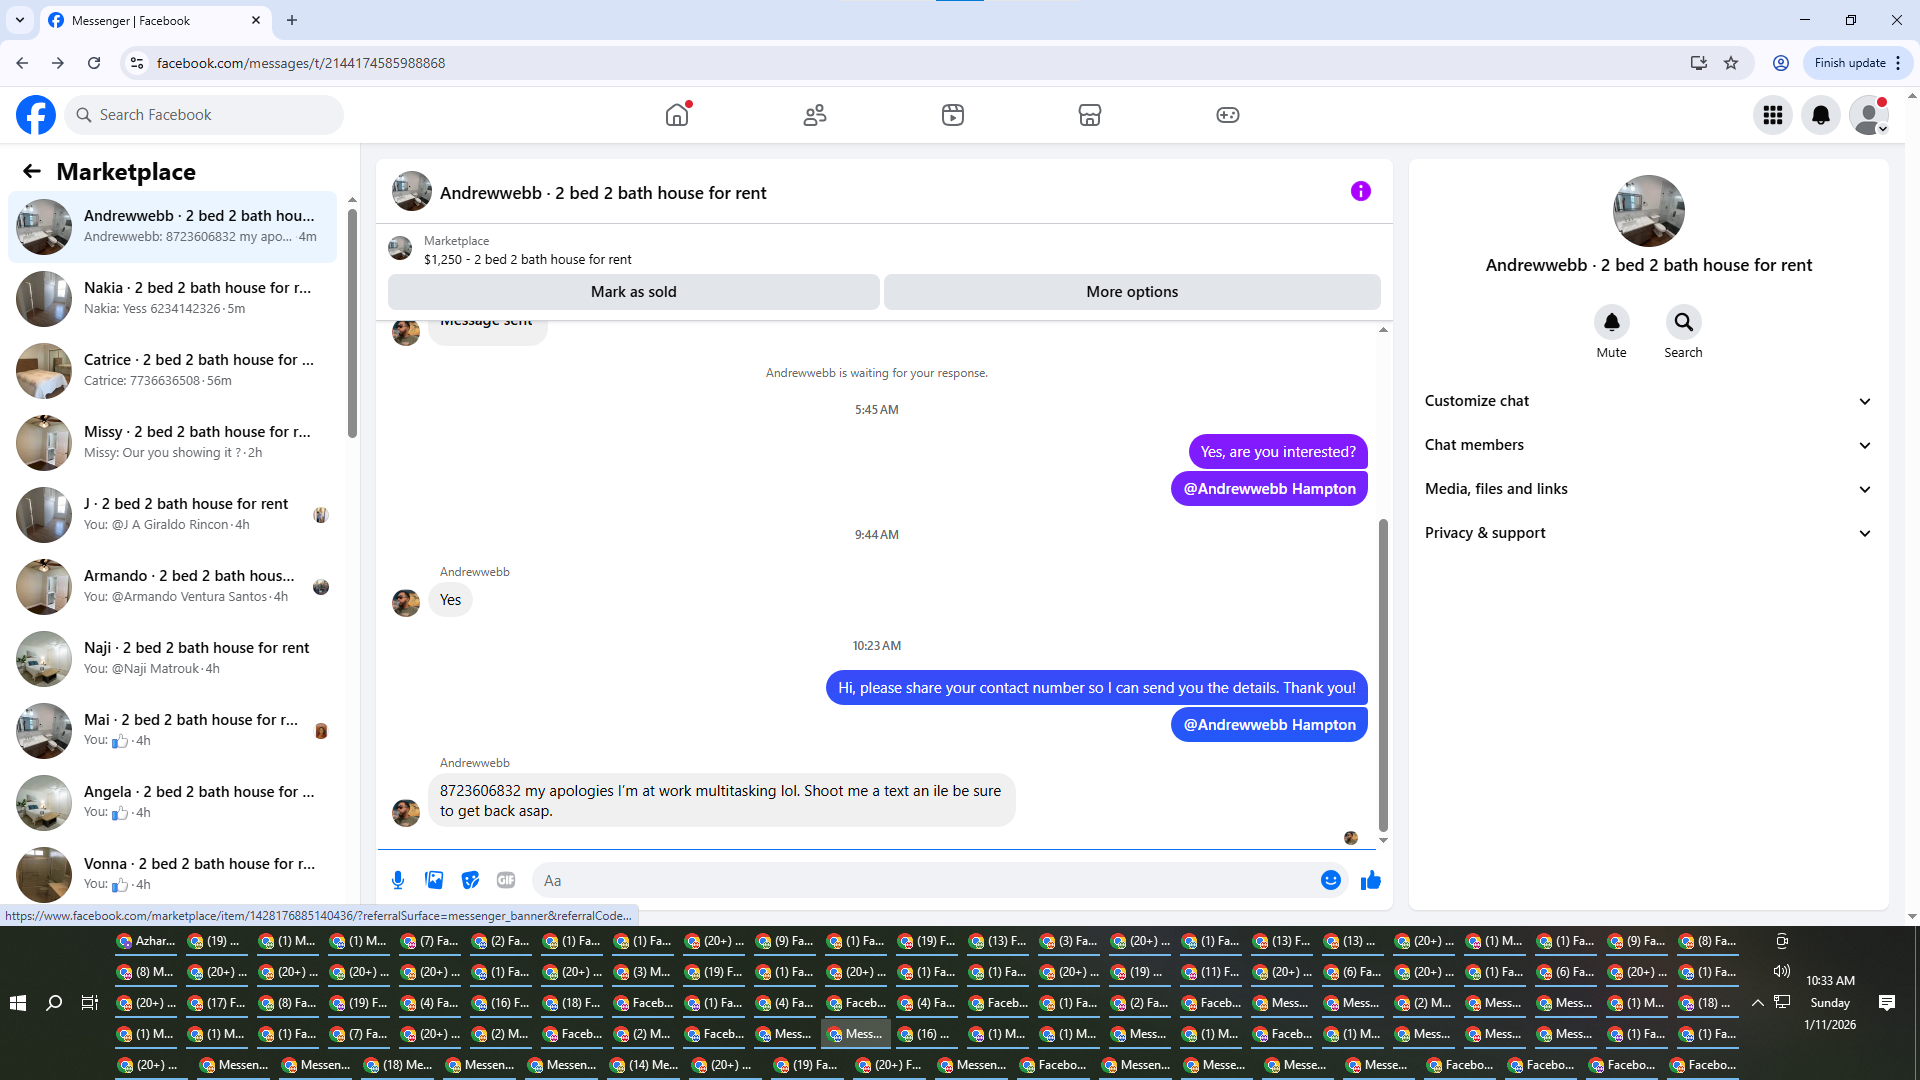Click the back arrow beside Marketplace
1920x1080 pixels.
(32, 171)
